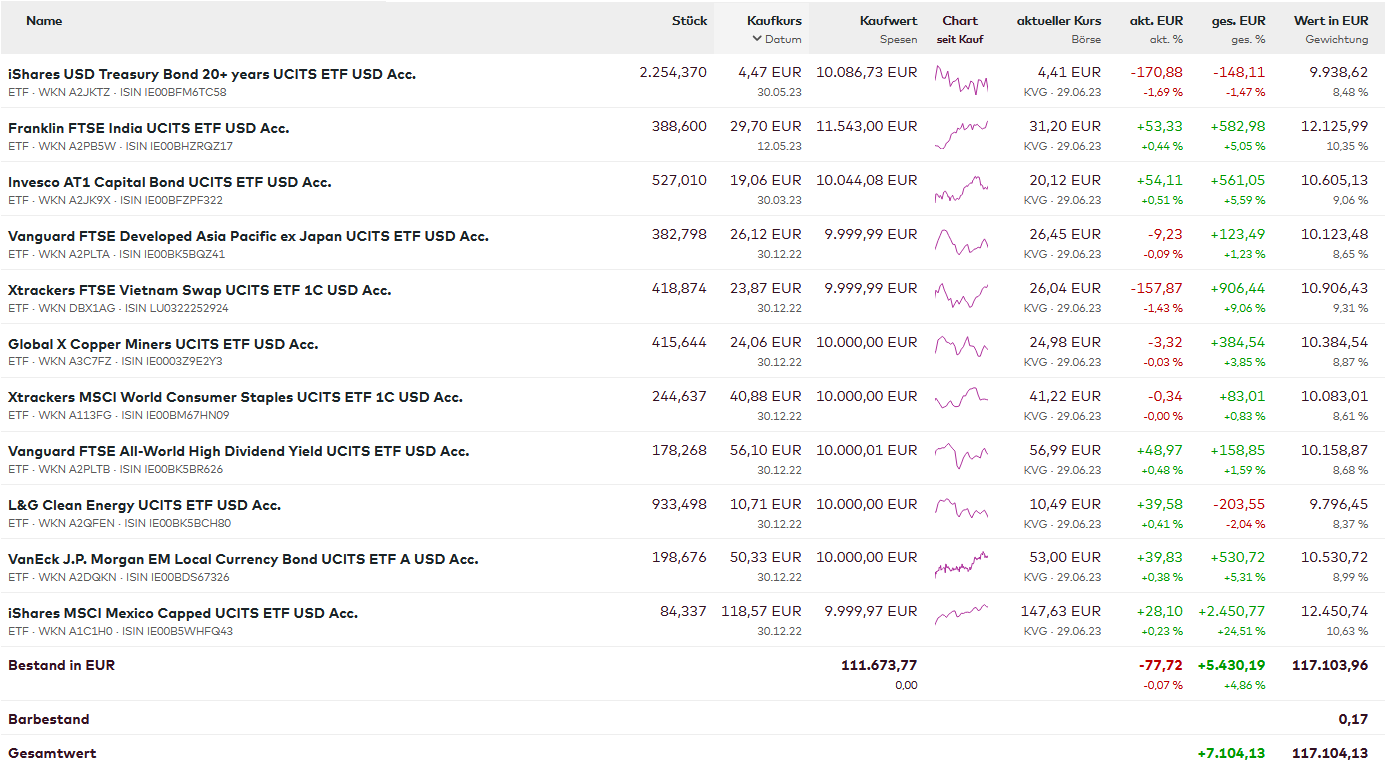Open Vanguard FTSE Developed Asia Pacific ETF link
1385x764 pixels.
coord(248,237)
